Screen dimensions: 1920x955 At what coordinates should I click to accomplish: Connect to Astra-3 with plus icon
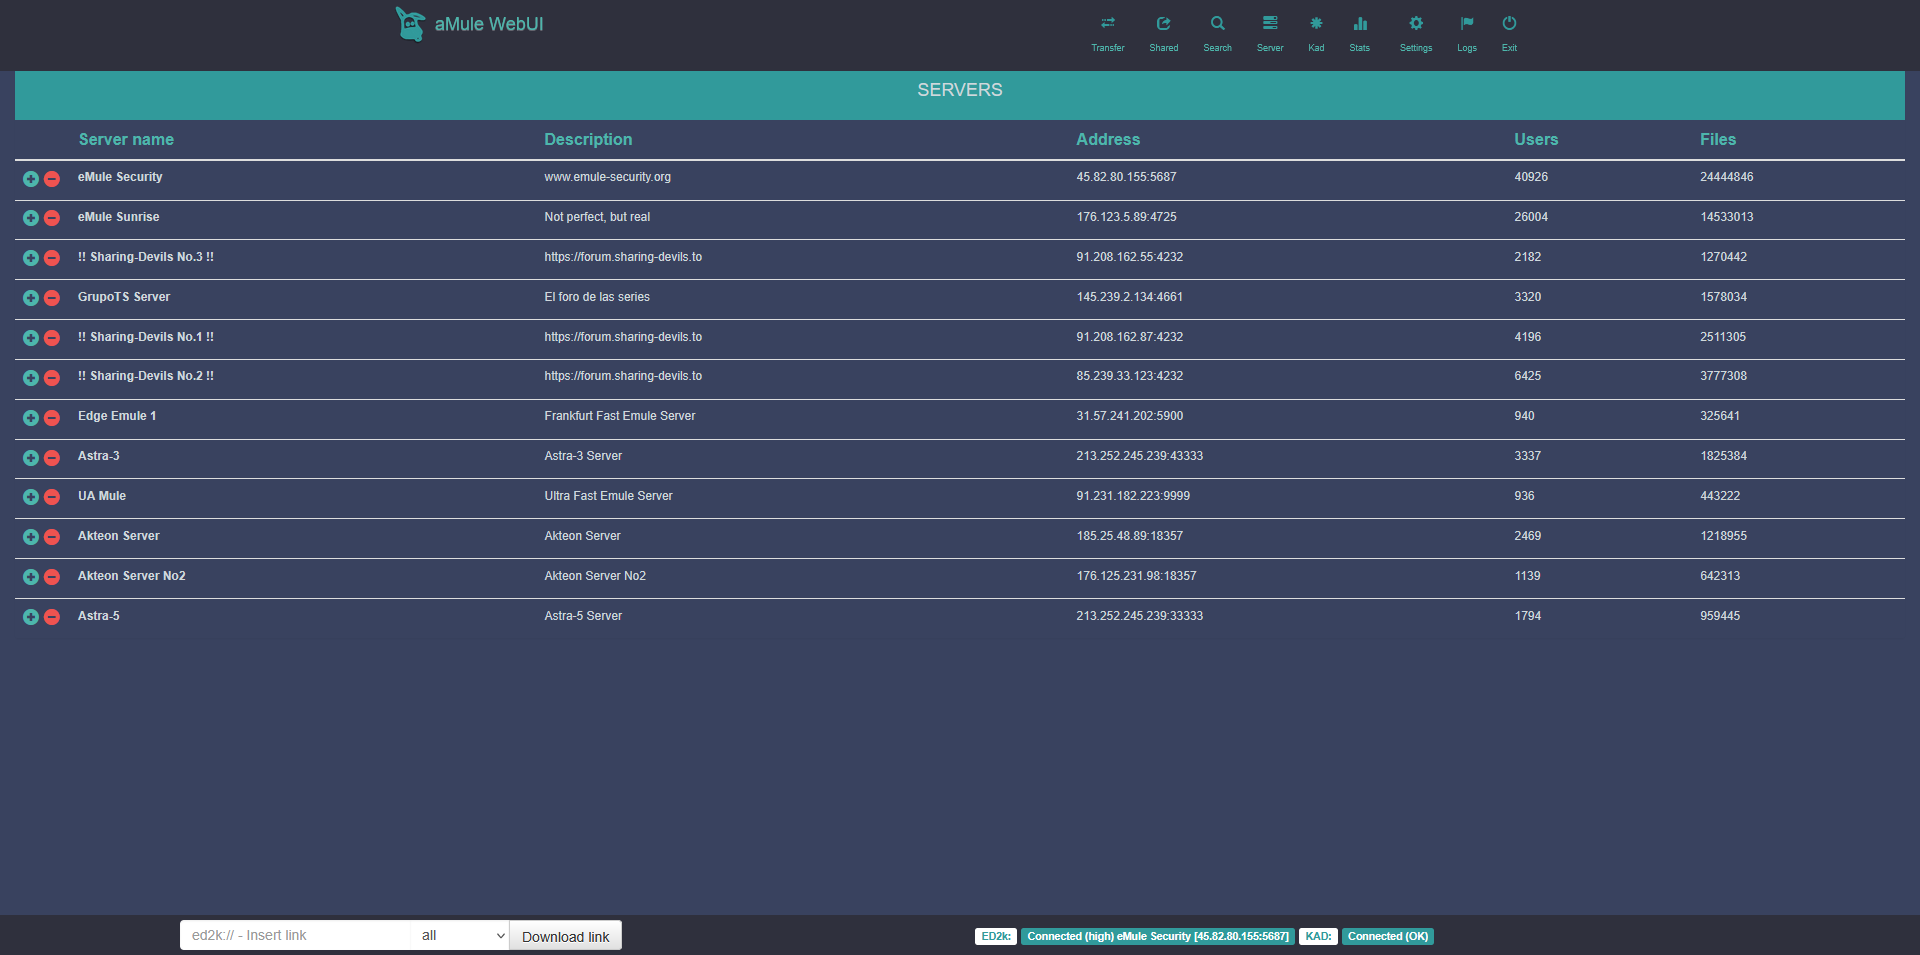point(31,458)
